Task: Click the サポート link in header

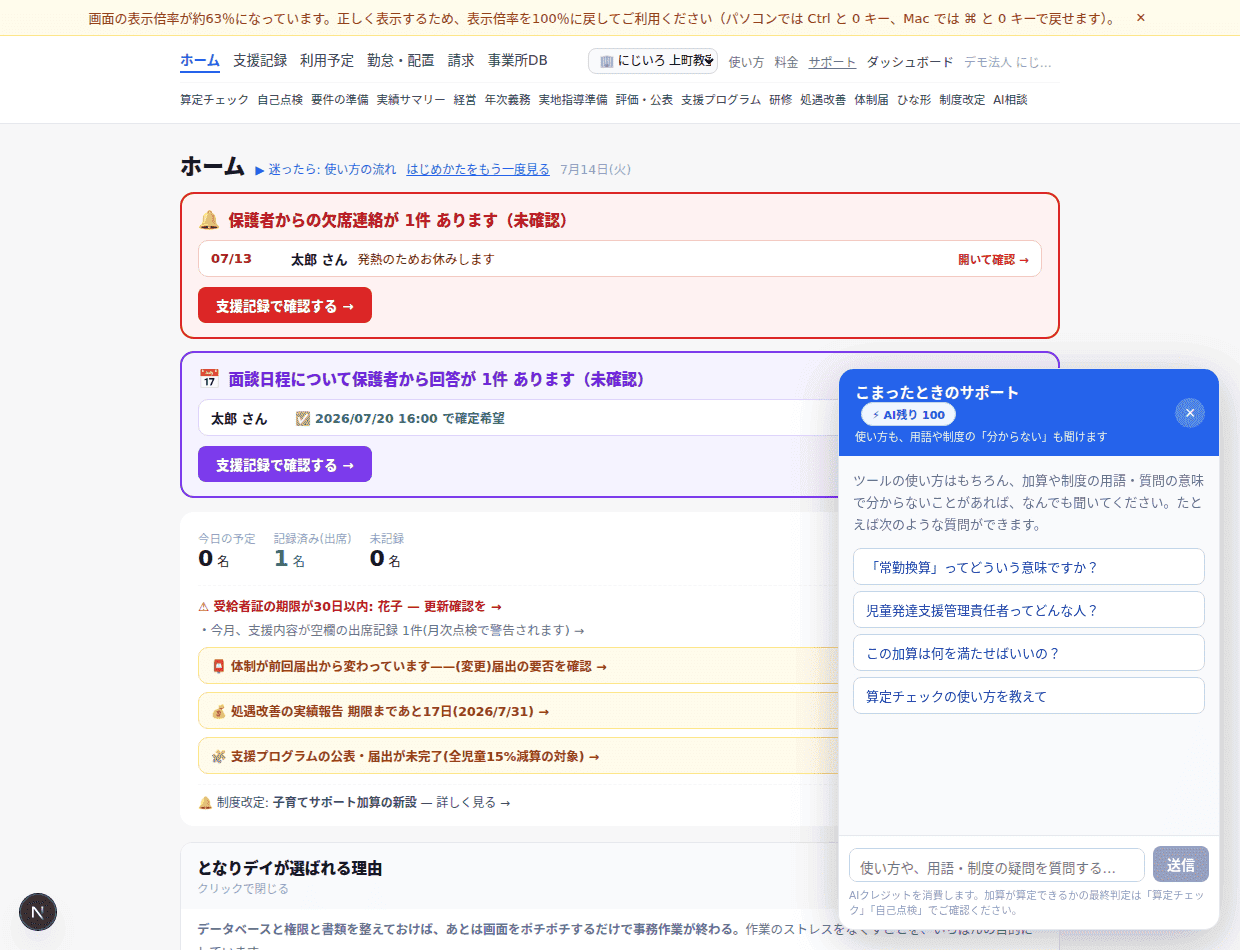Action: click(832, 62)
